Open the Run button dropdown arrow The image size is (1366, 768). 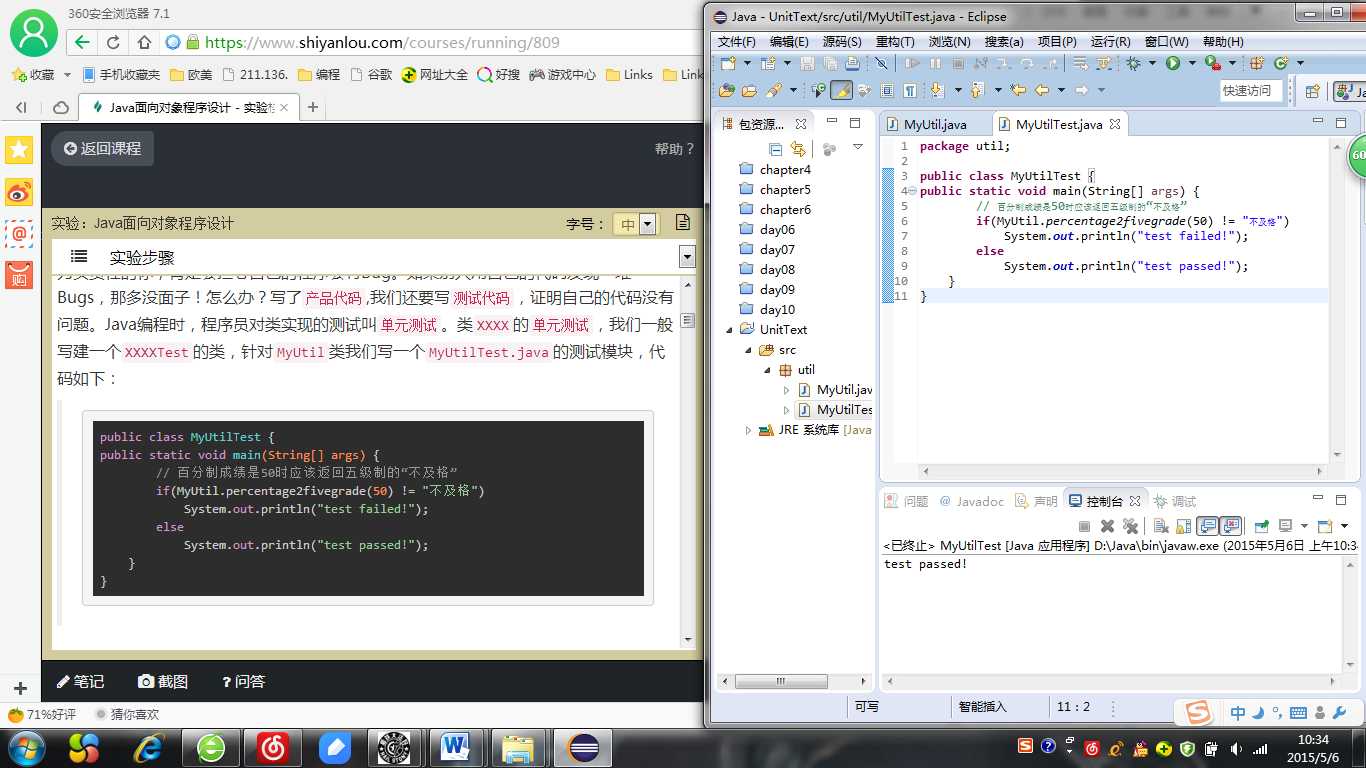click(1192, 63)
